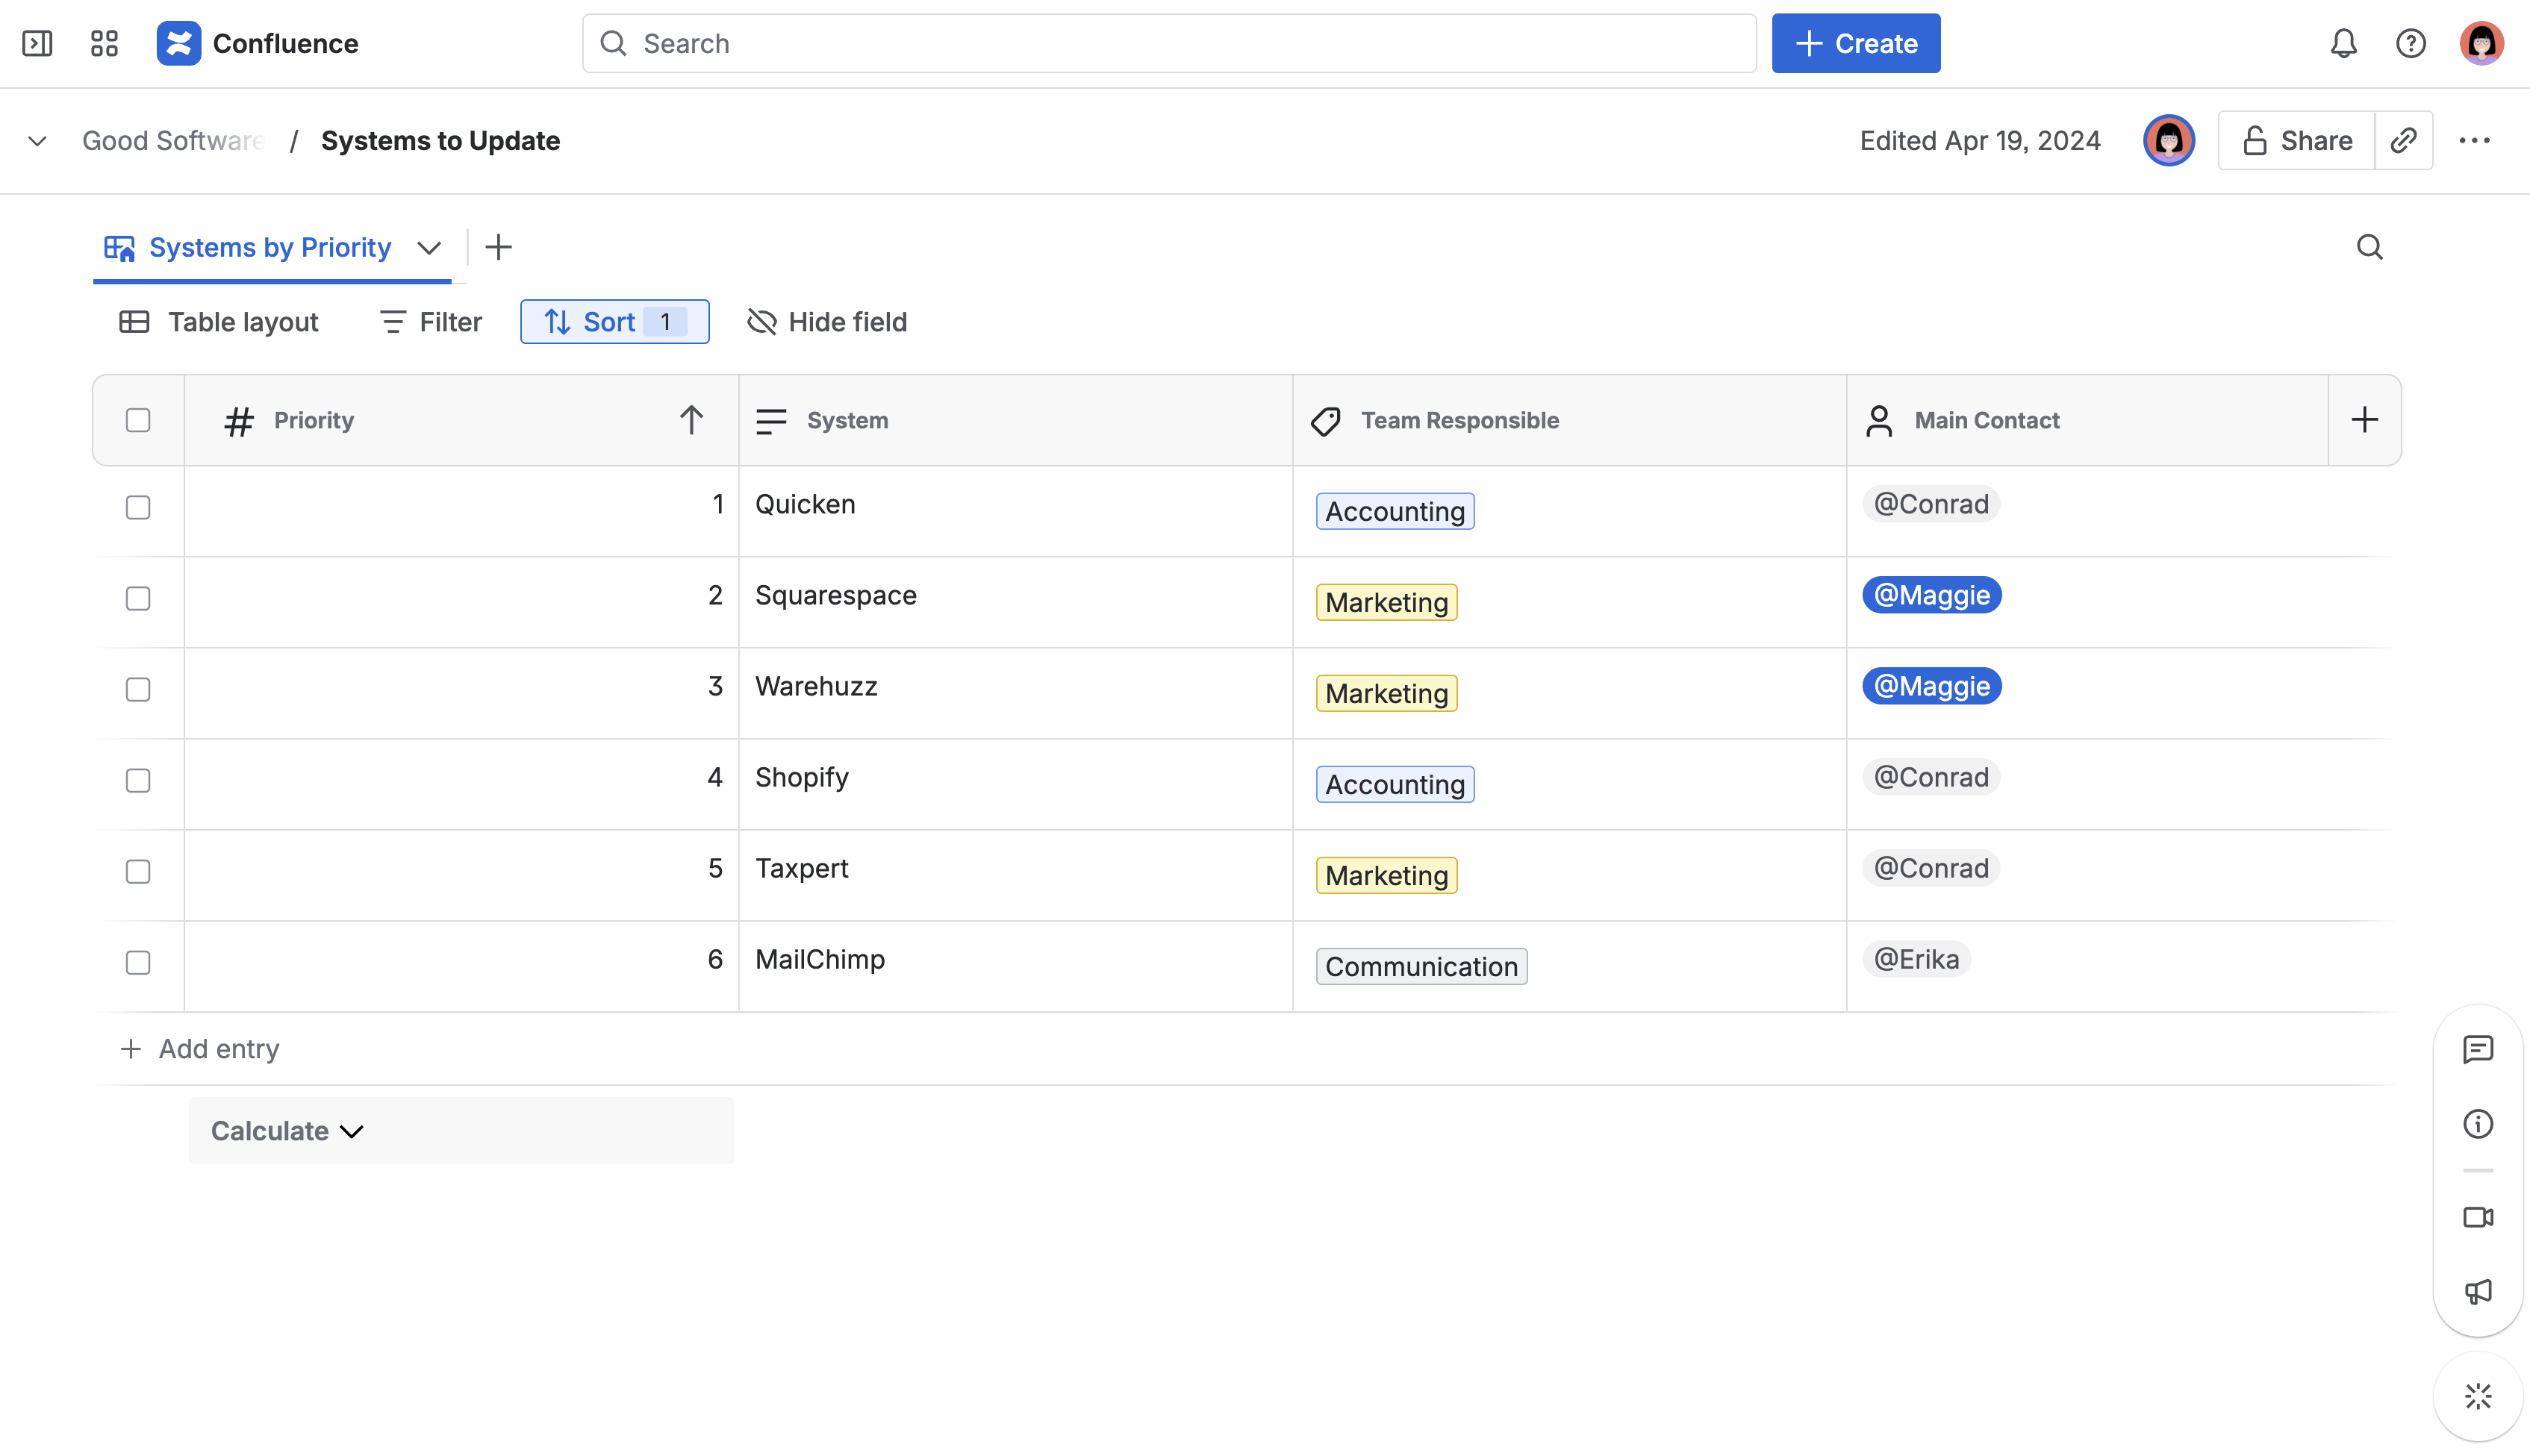This screenshot has height=1456, width=2530.
Task: Open Systems by Priority view chevron
Action: click(429, 248)
